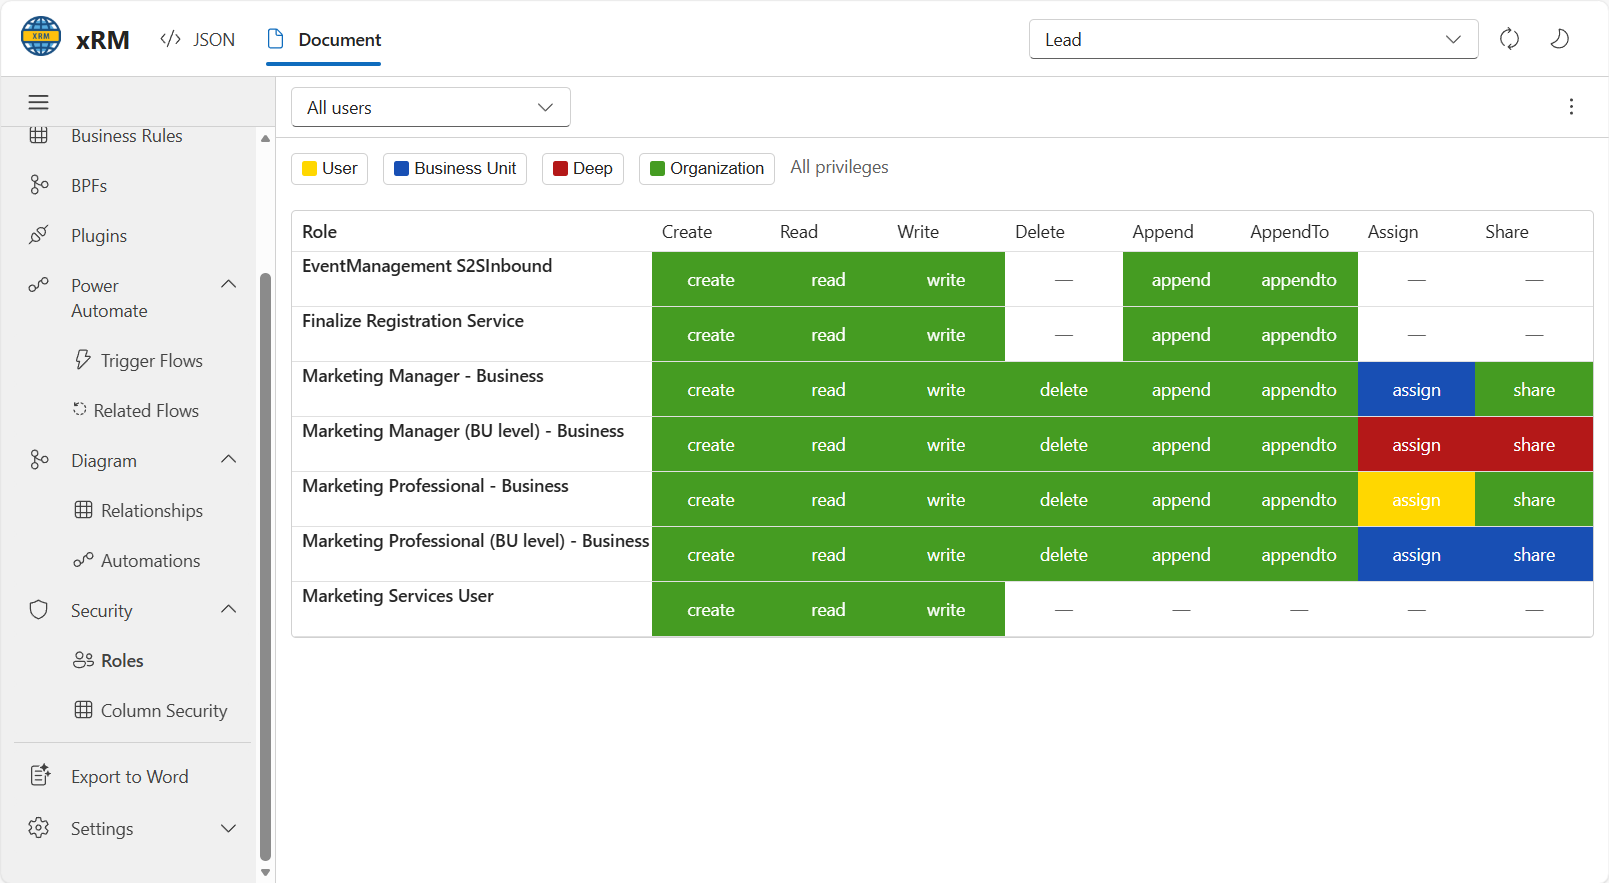The width and height of the screenshot is (1609, 883).
Task: Select EventManagement S2SInbound role row
Action: click(x=942, y=279)
